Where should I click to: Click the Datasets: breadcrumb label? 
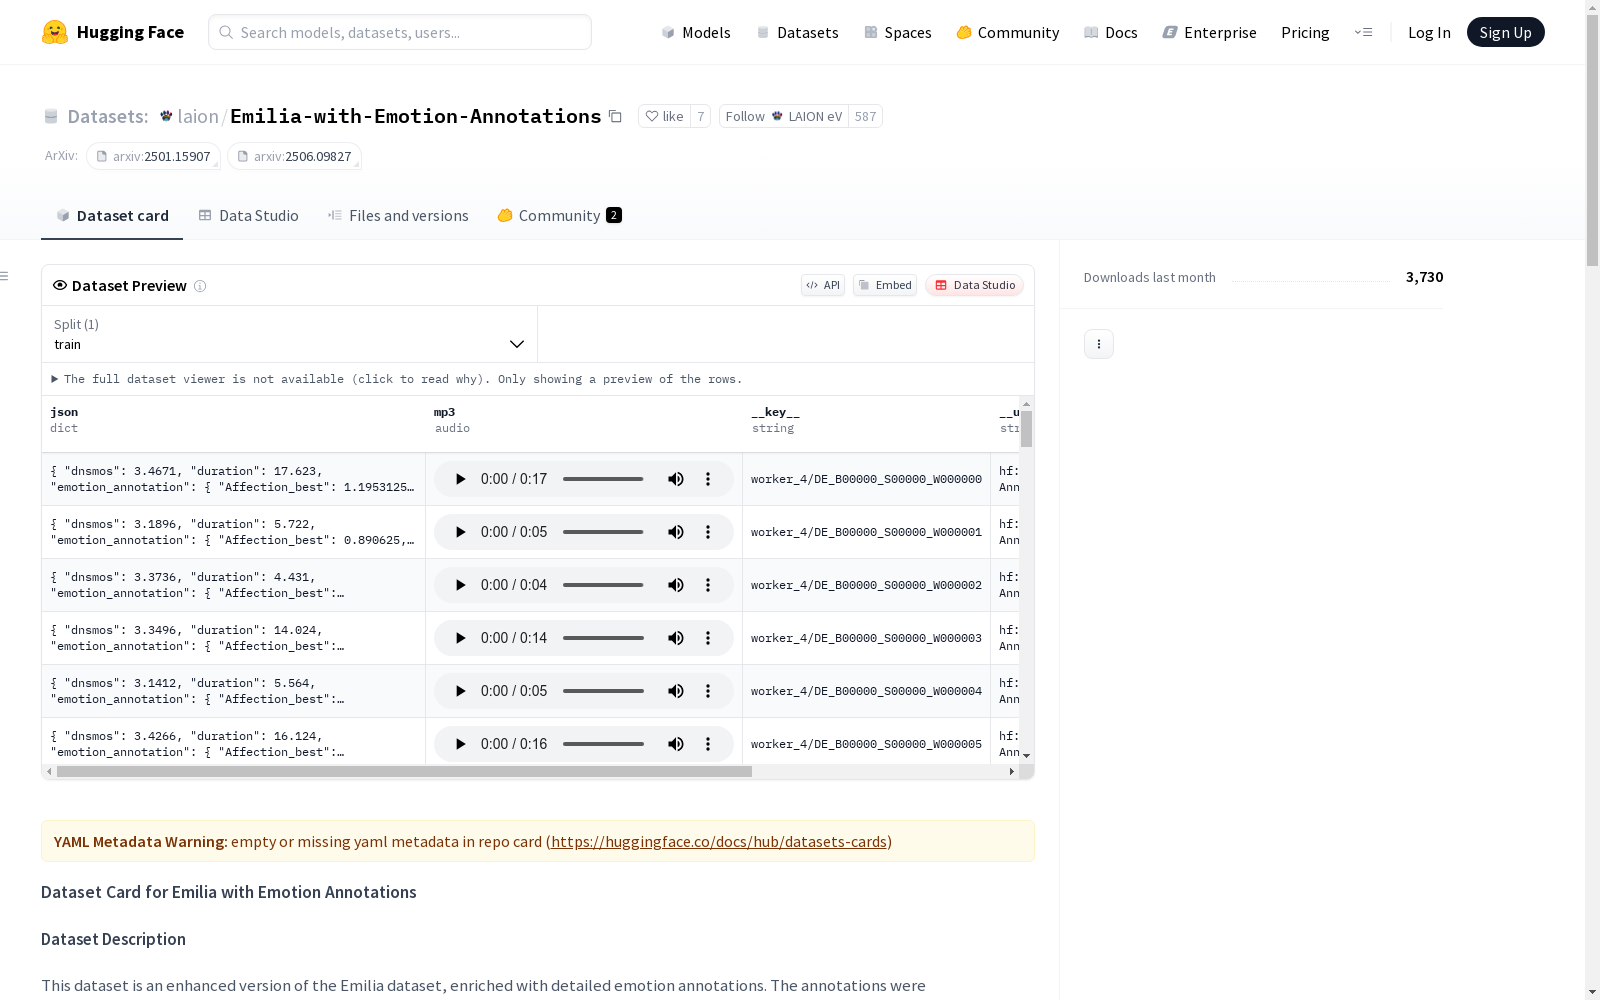(x=107, y=116)
